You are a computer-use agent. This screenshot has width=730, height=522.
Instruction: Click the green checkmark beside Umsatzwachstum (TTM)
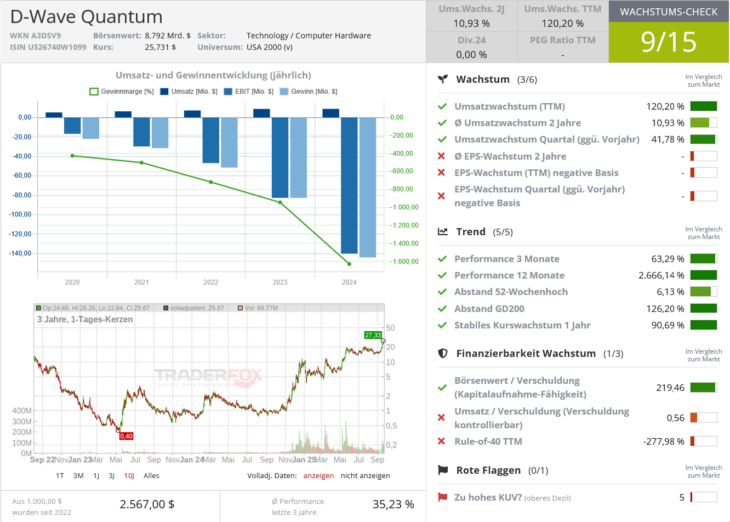[442, 107]
